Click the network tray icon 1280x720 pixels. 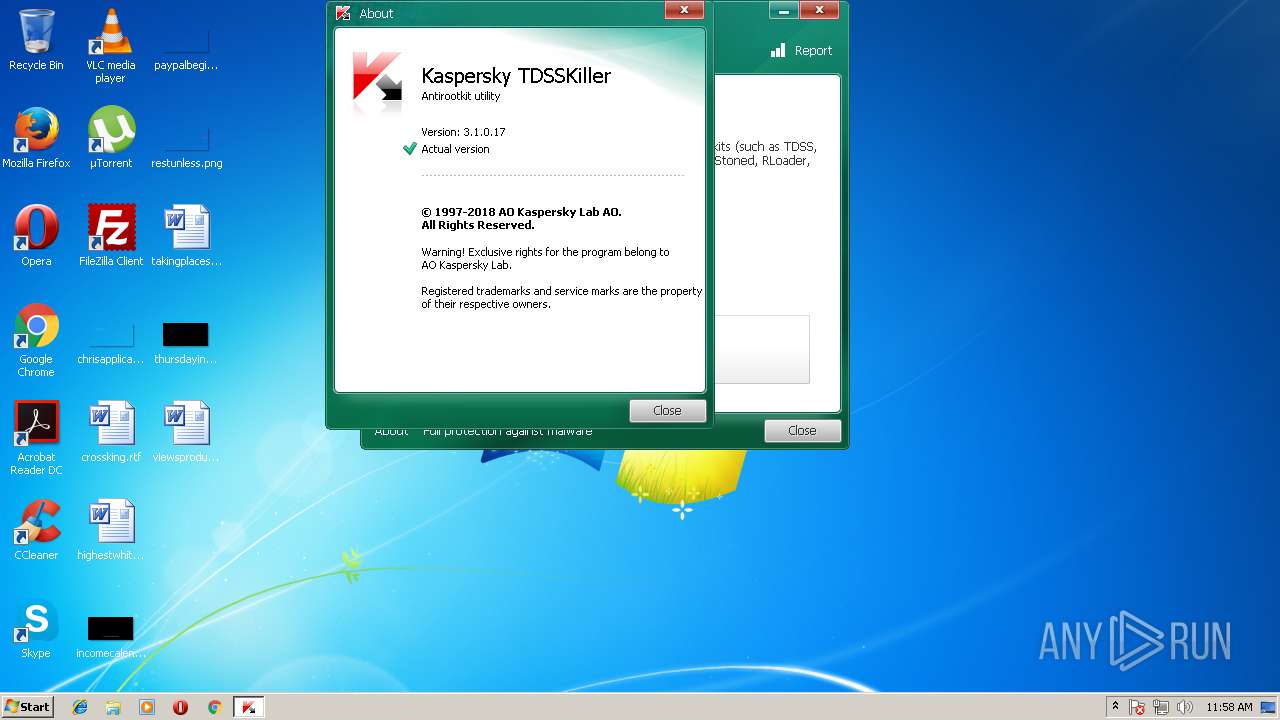click(x=1161, y=708)
